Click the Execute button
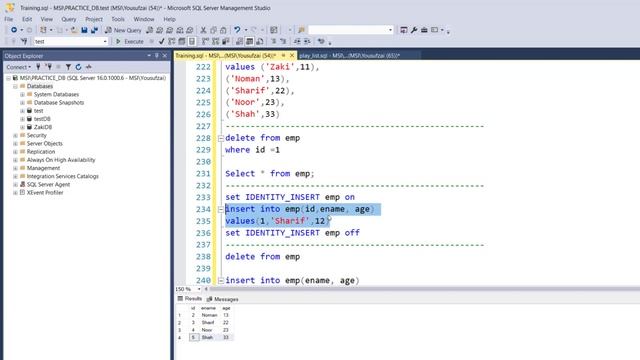This screenshot has width=640, height=360. pyautogui.click(x=130, y=41)
